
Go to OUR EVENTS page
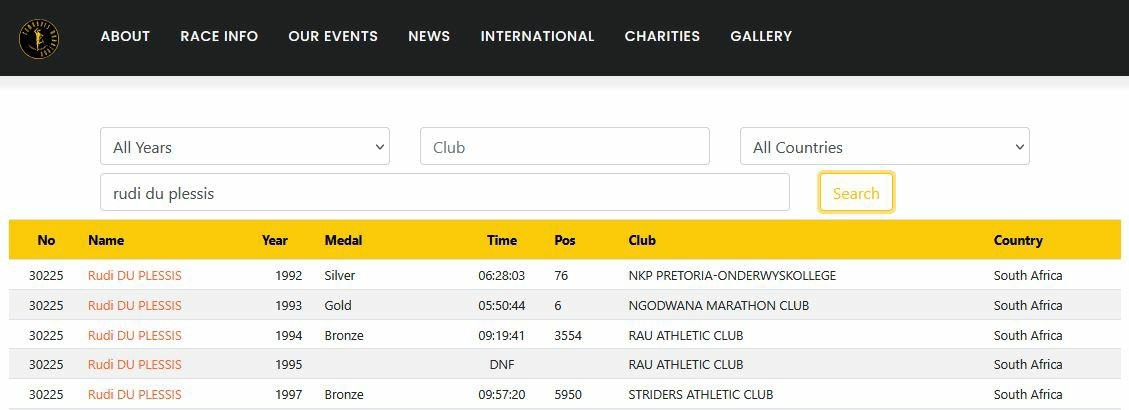(x=333, y=36)
